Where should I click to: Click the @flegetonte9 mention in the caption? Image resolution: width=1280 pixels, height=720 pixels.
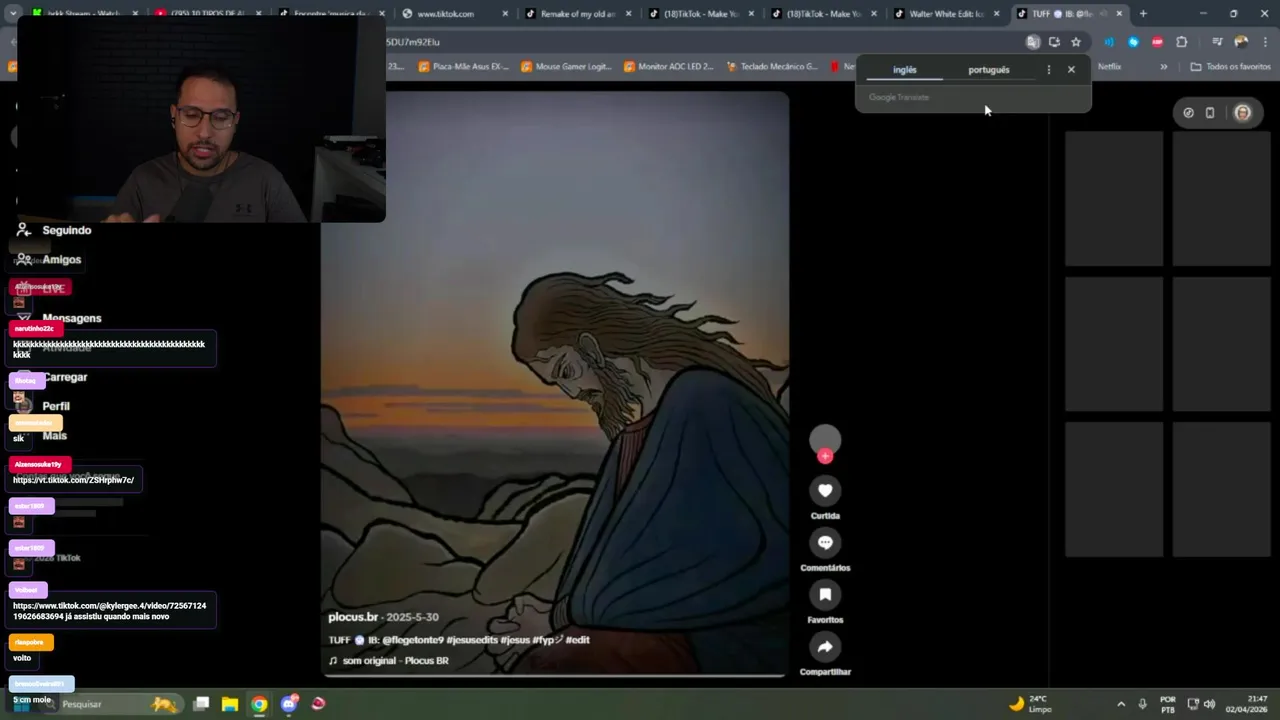click(412, 640)
